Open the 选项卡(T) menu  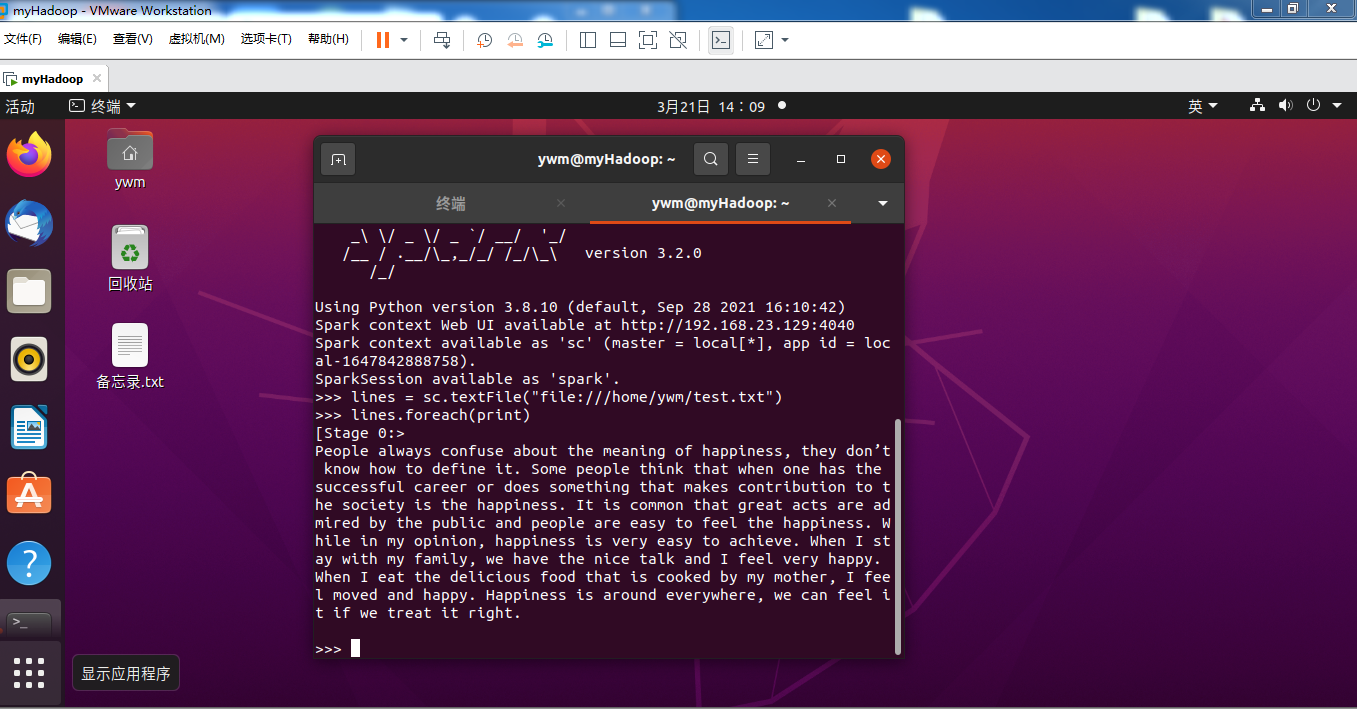point(266,39)
